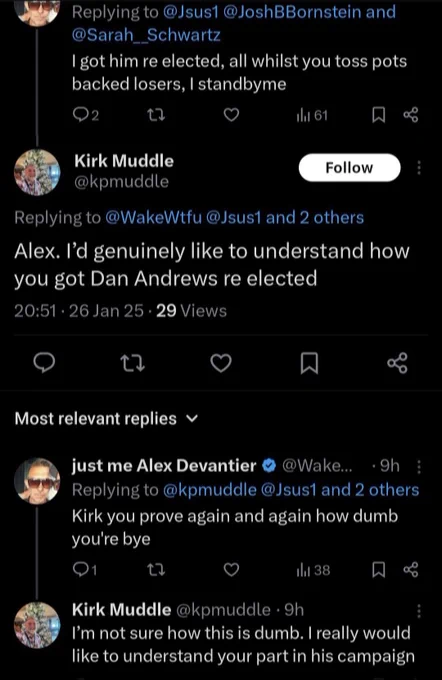
Task: Like Alex Devantier's 'how dumb' reply
Action: pos(231,569)
